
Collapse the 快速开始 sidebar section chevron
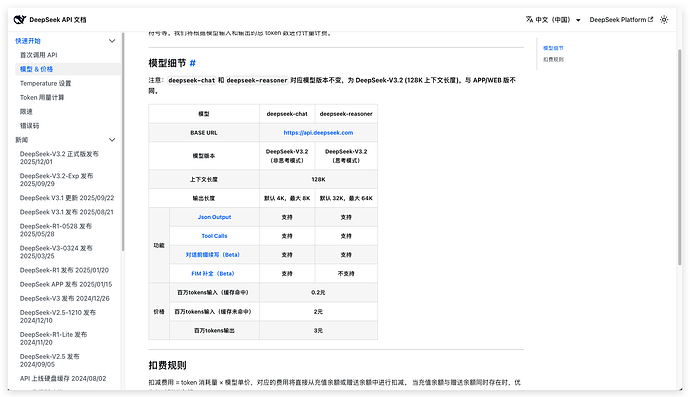pos(112,41)
